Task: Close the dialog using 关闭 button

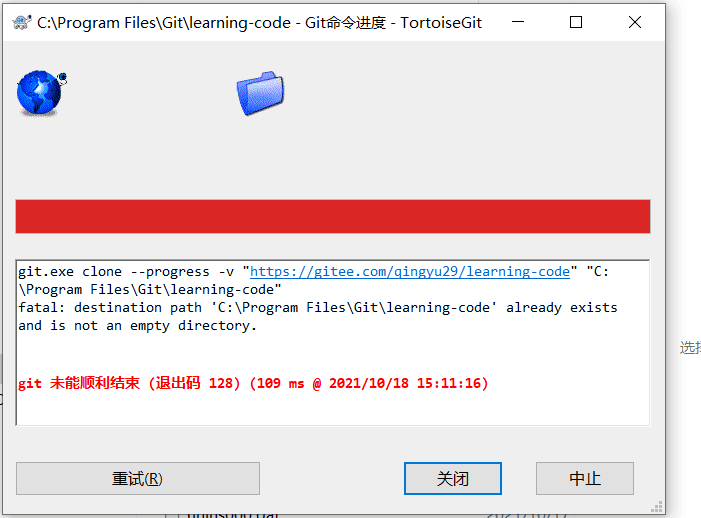Action: coord(452,479)
